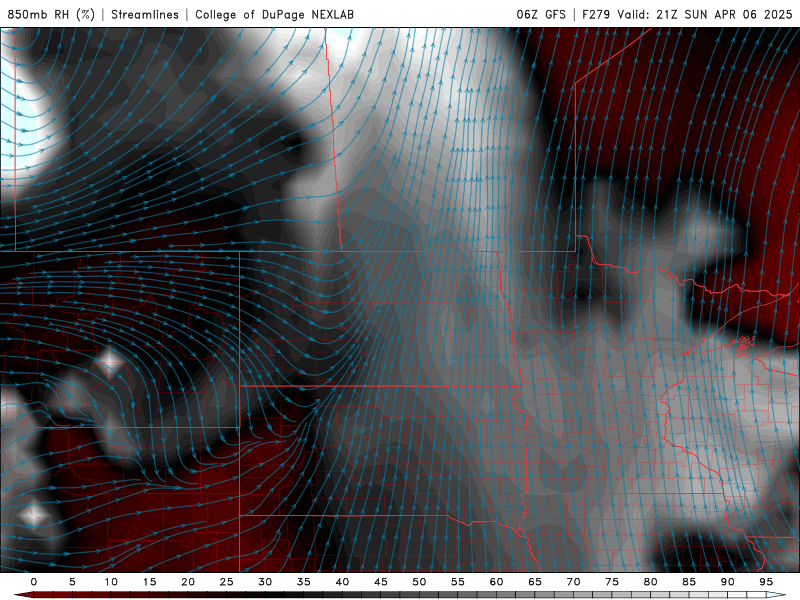Click the "35" colorbar scale label

tap(304, 582)
